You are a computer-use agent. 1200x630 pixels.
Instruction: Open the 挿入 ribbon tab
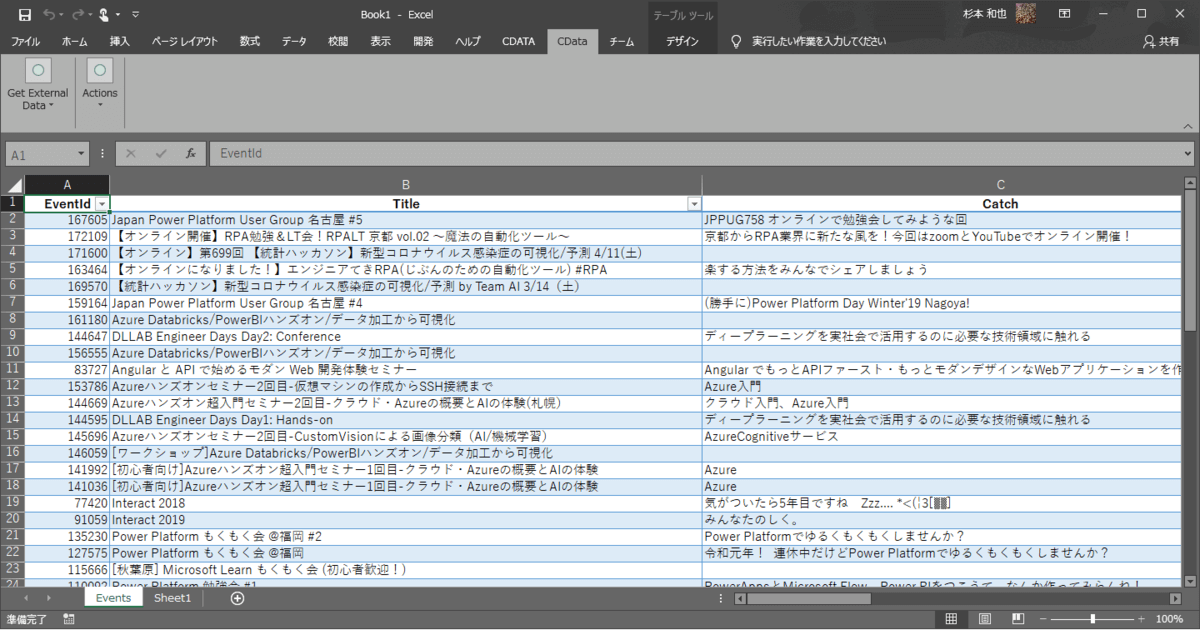[x=120, y=41]
